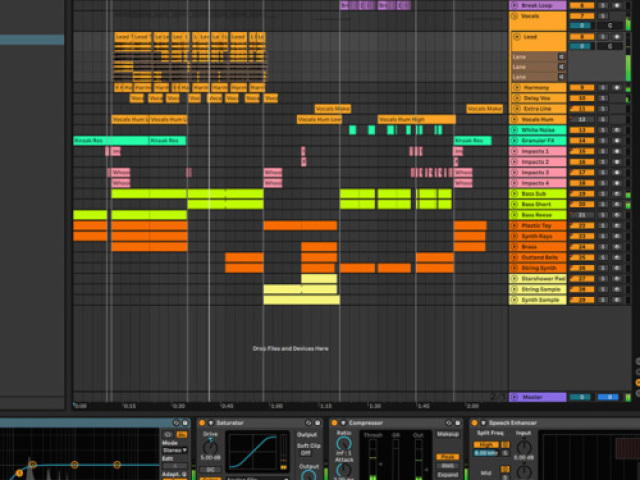Toggle Soft Clip Off button in Saturator
640x480 pixels.
(x=306, y=453)
